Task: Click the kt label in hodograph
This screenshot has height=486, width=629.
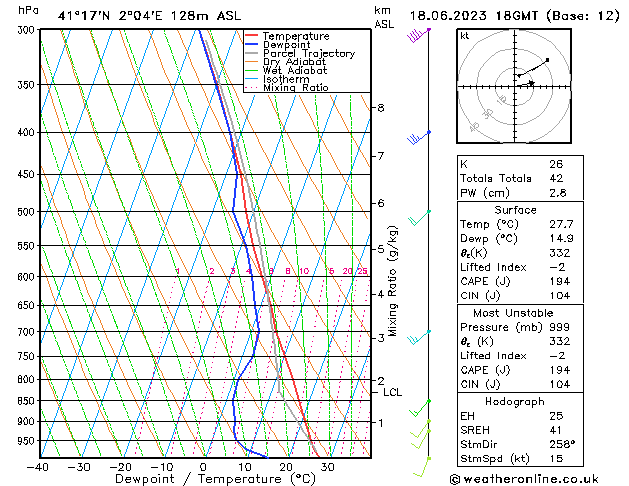Action: [464, 36]
